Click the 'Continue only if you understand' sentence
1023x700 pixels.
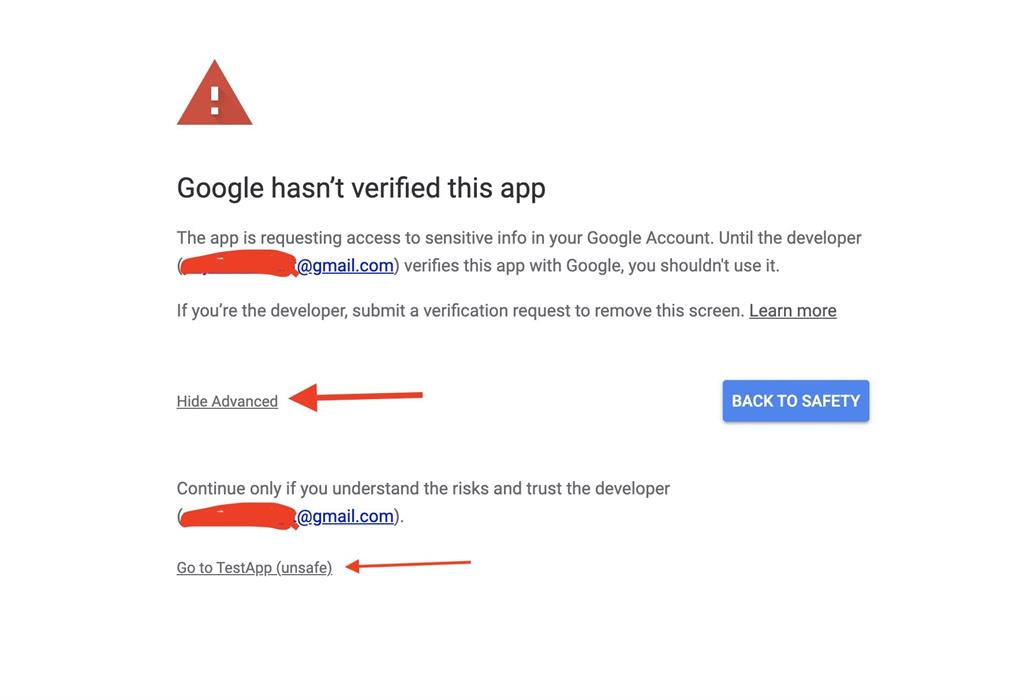423,488
